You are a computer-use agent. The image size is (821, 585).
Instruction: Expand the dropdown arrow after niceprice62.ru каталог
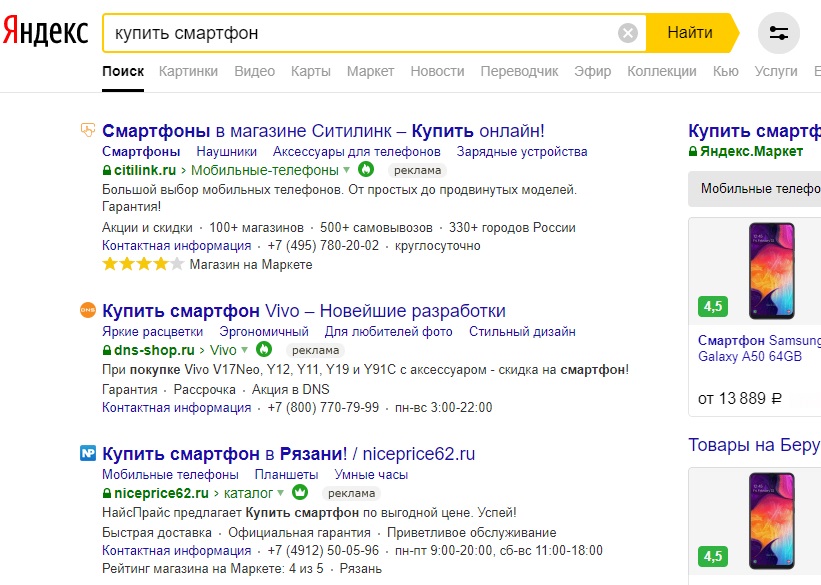pos(280,493)
